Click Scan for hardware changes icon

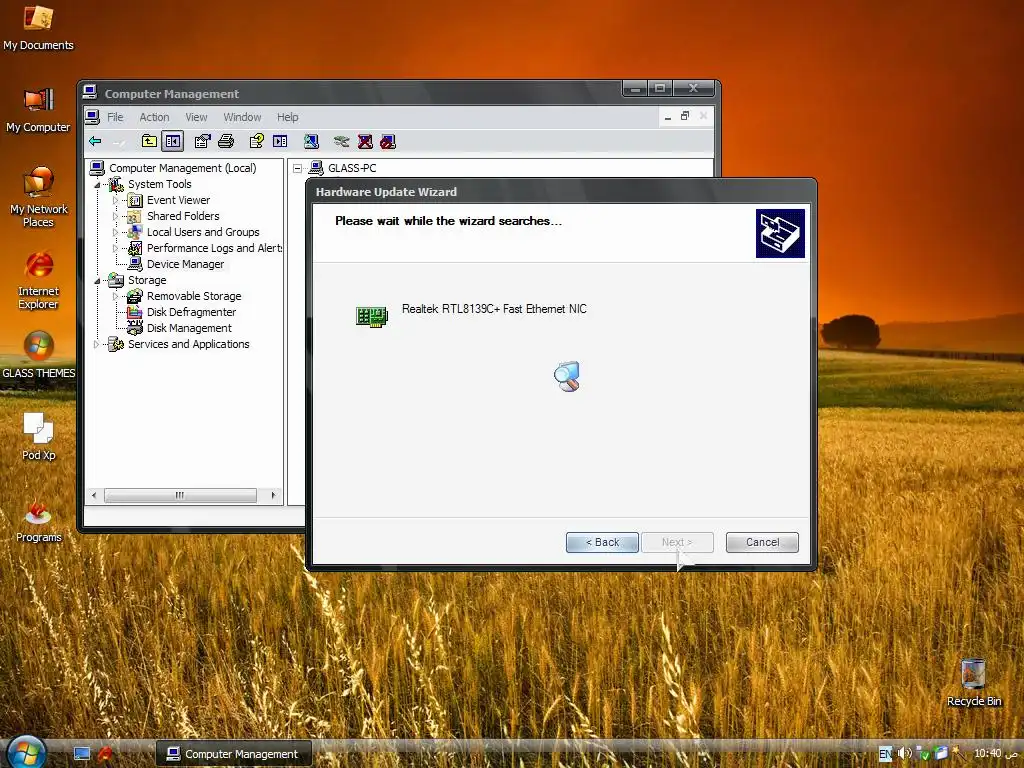click(x=311, y=141)
